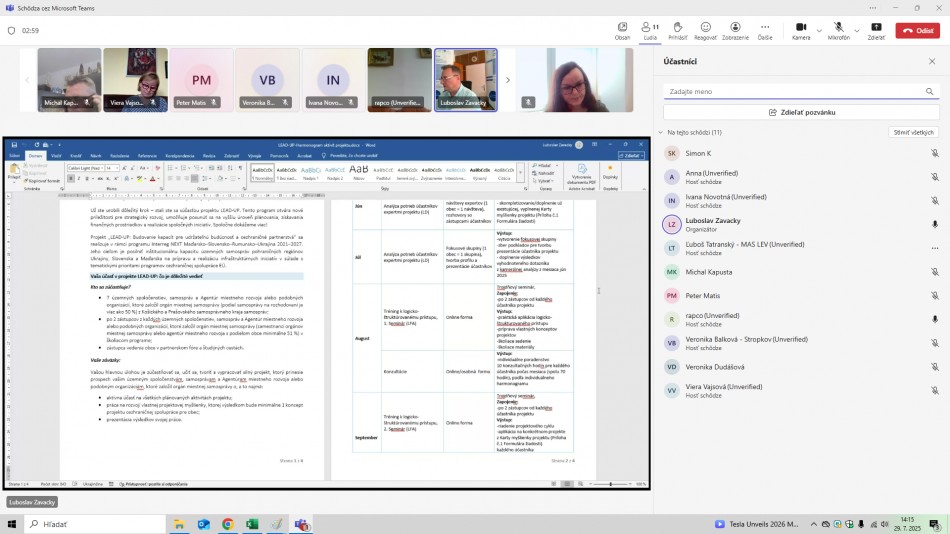Viewport: 950px width, 534px height.
Task: Click the mic icon in Ivana Novotná's row
Action: coord(935,201)
